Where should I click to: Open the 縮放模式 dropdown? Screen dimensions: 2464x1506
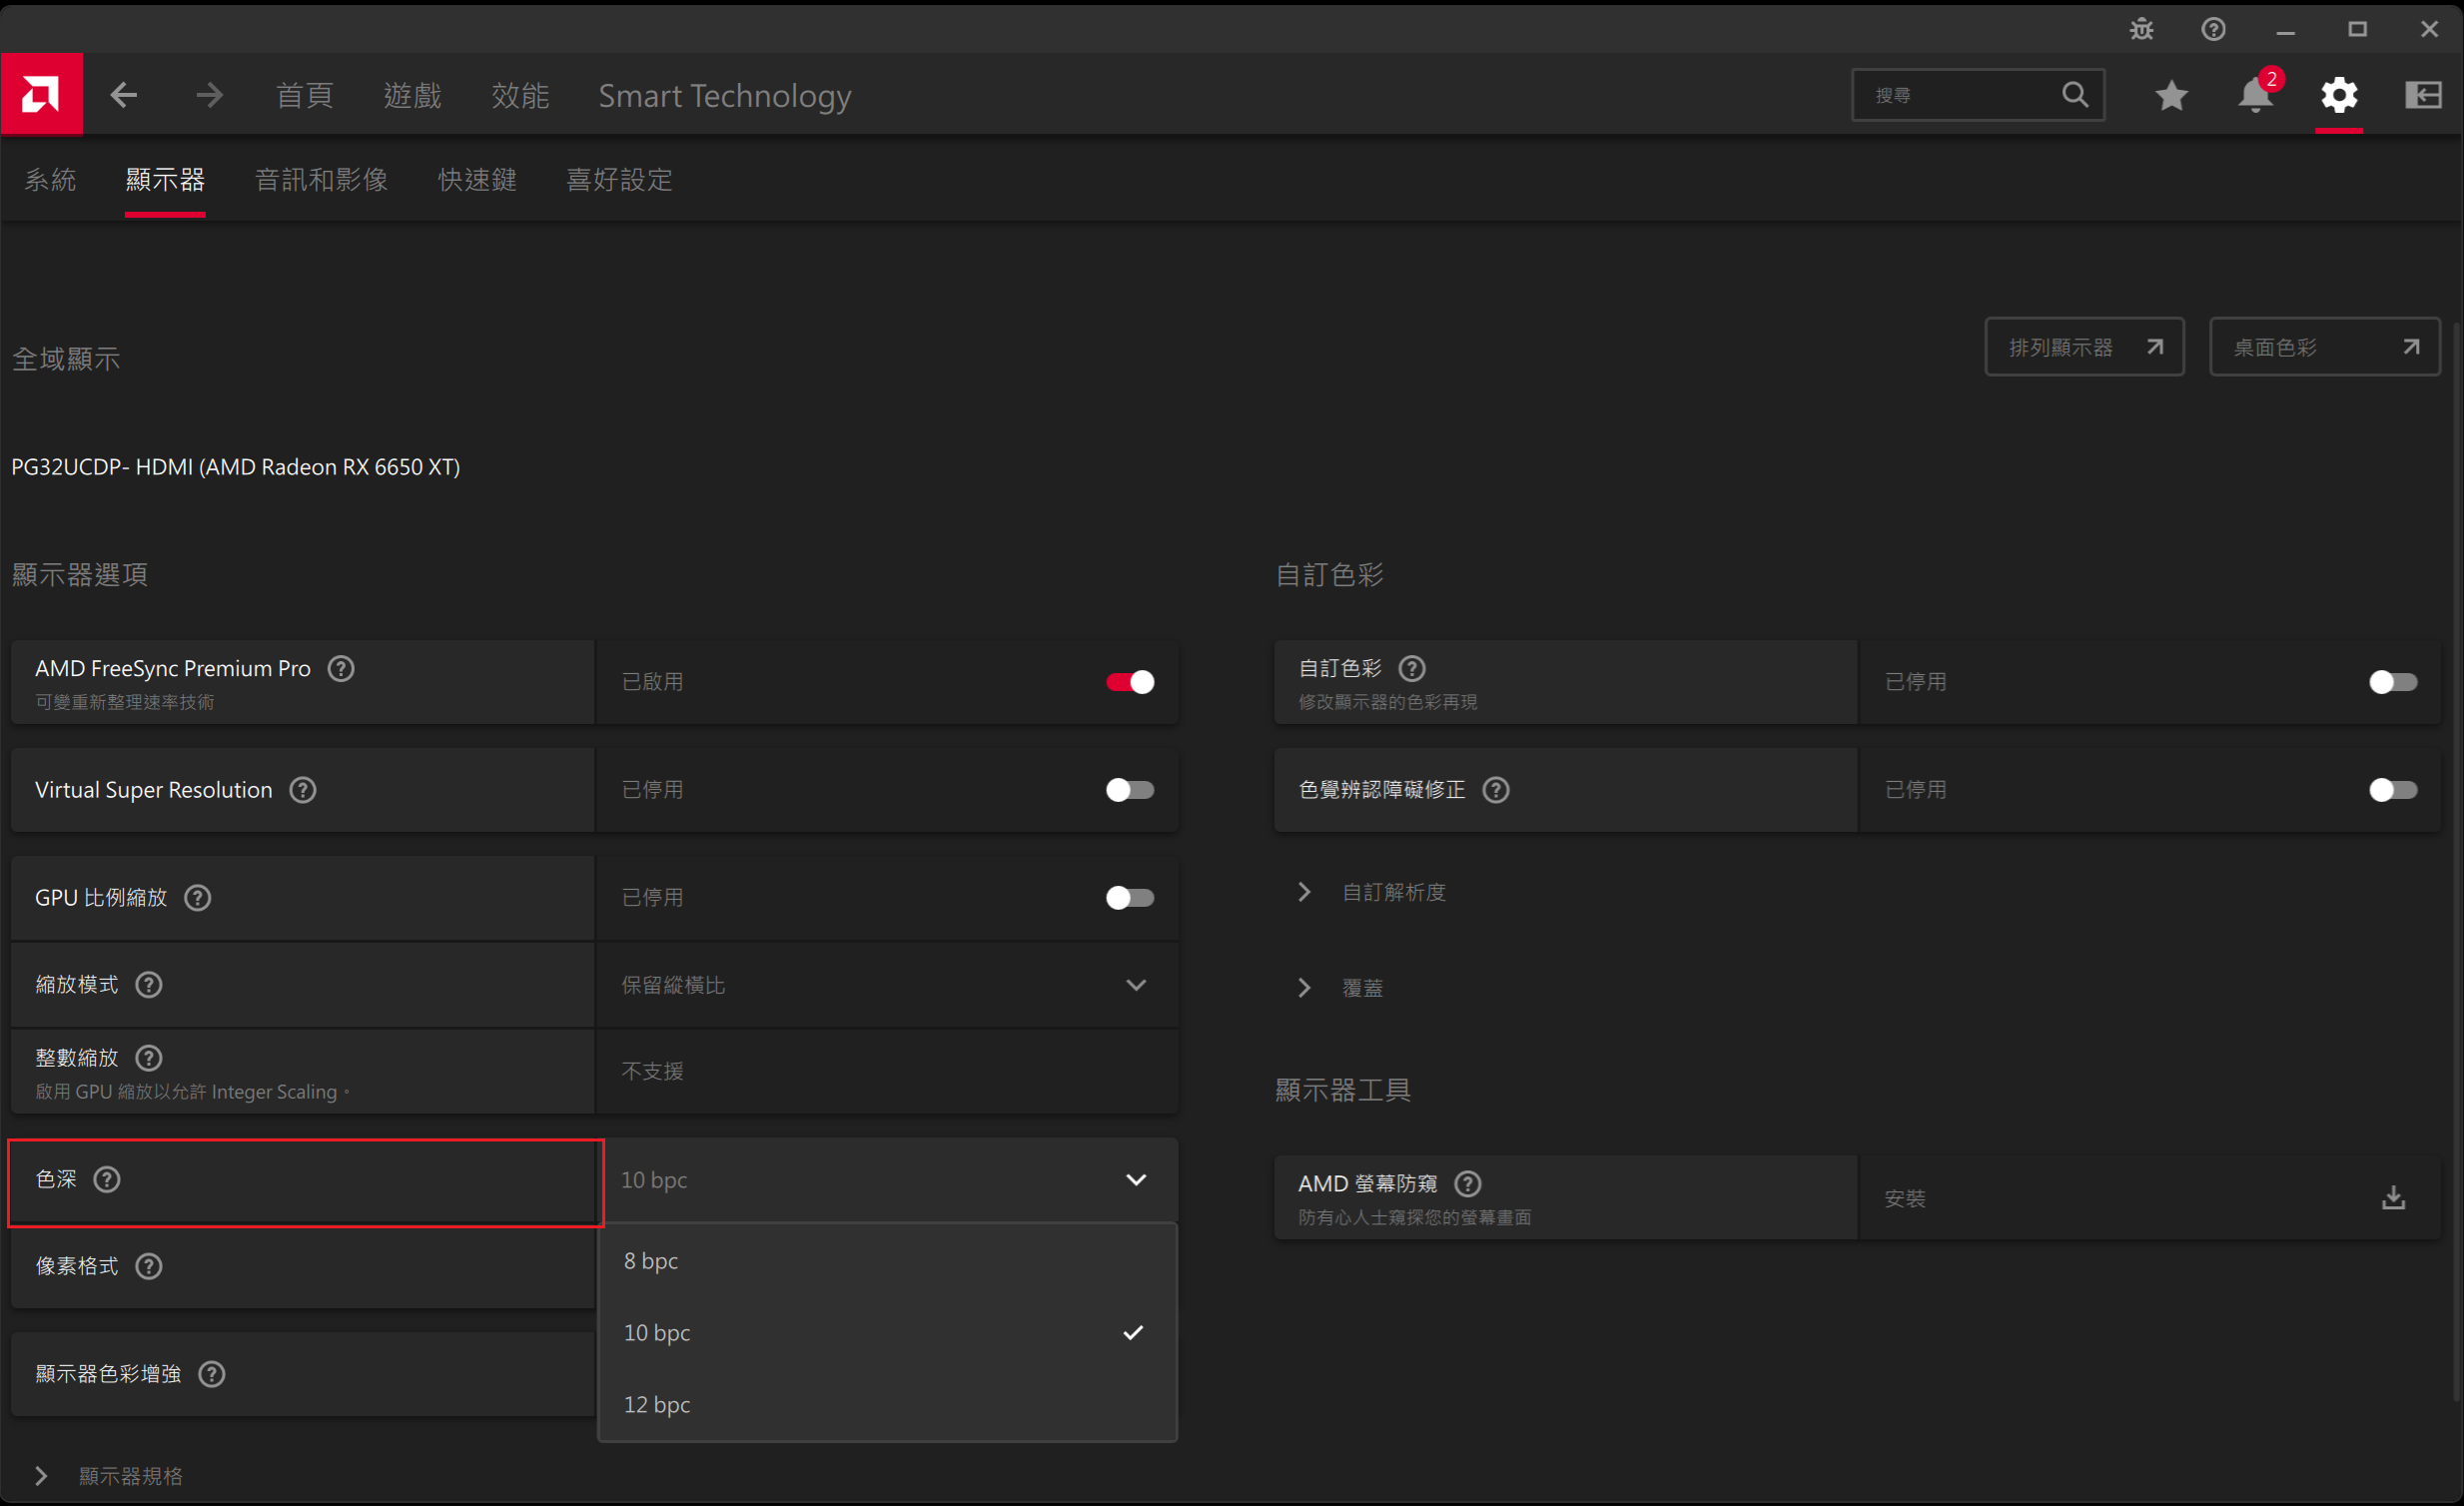coord(887,985)
